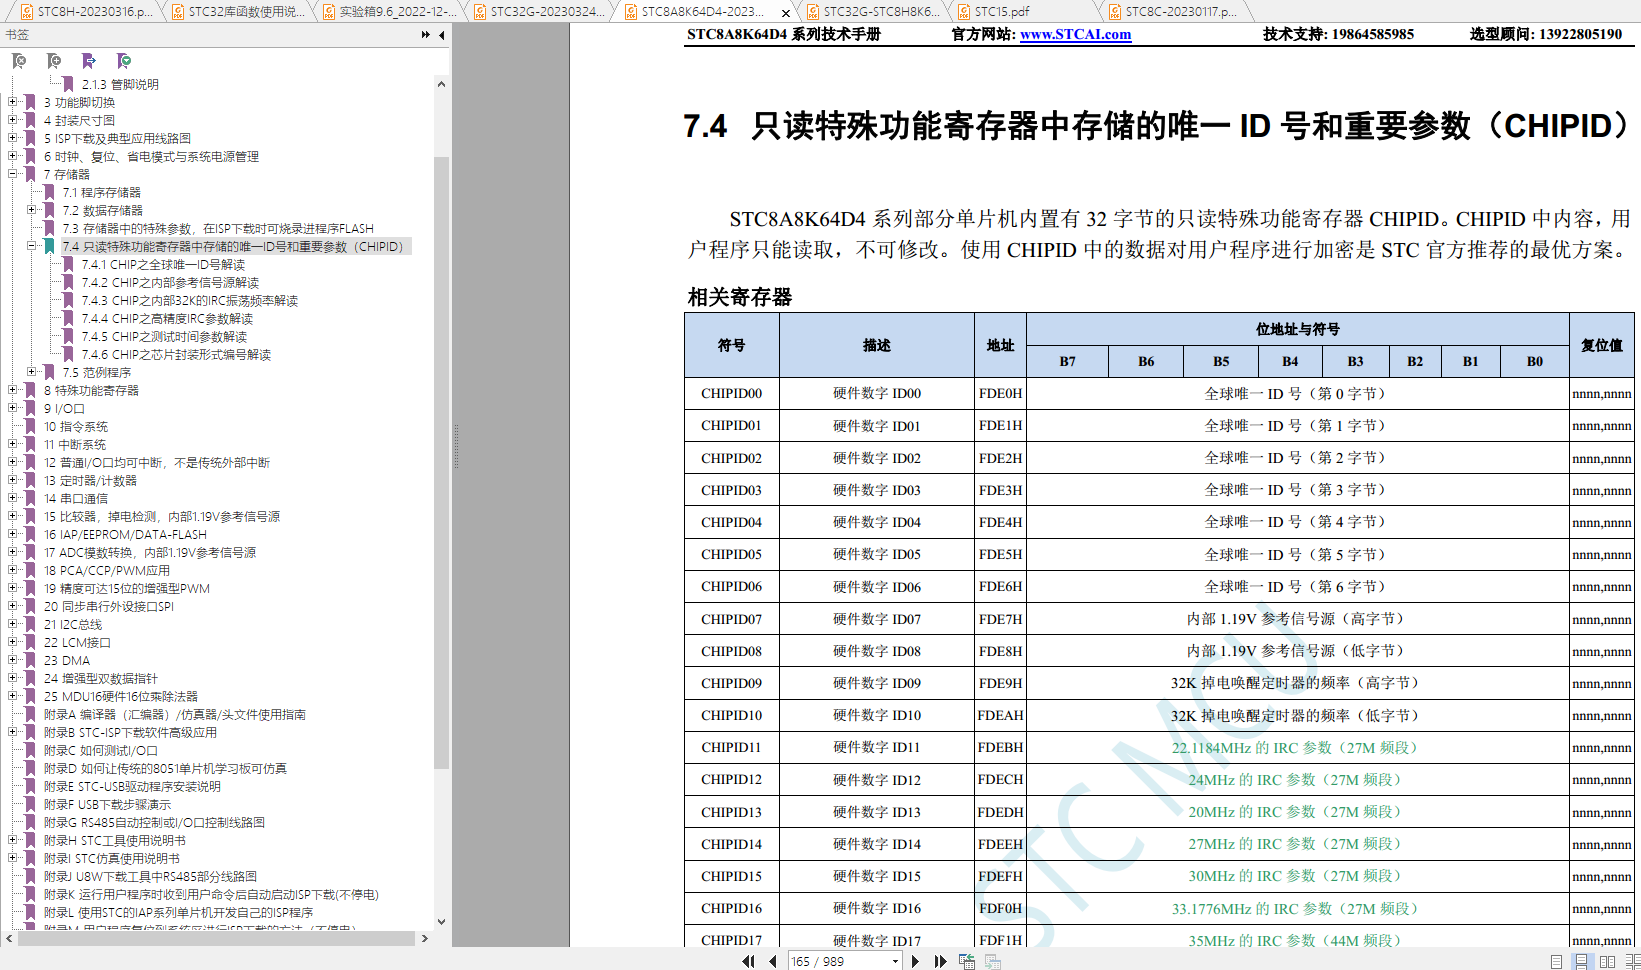Click the go-to-bookmark arrow icon
1641x970 pixels.
[89, 61]
